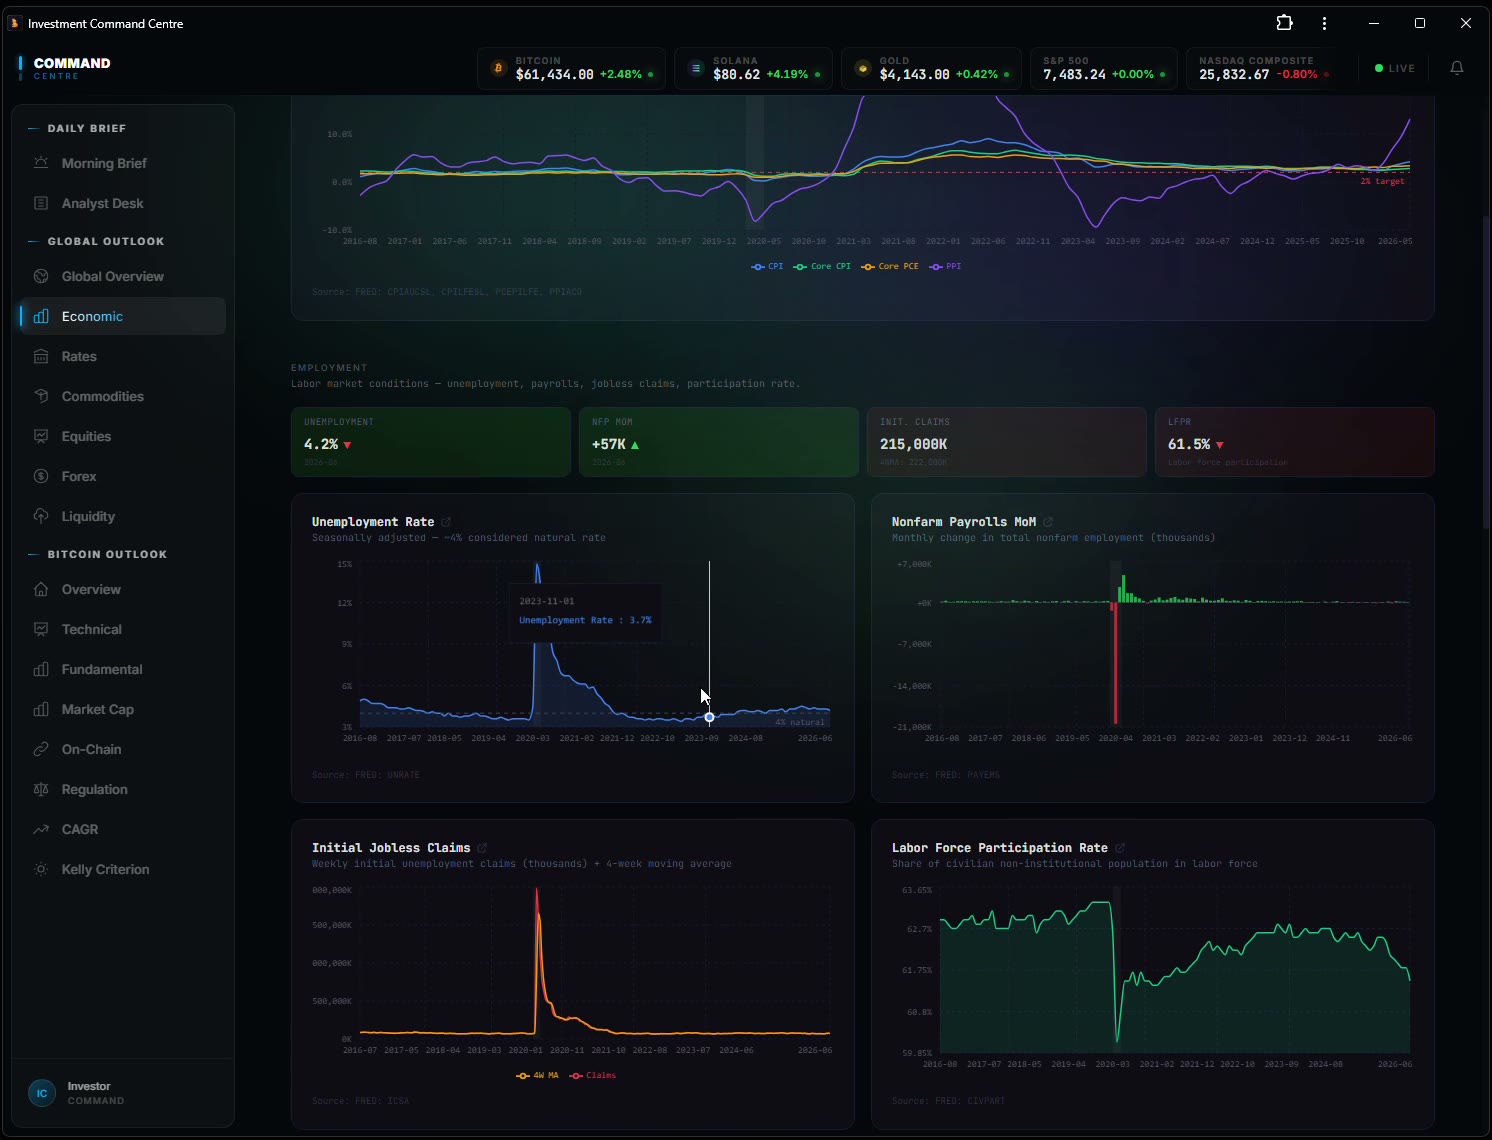This screenshot has height=1140, width=1492.
Task: Click the Bitcoin Overview home icon
Action: click(x=41, y=589)
